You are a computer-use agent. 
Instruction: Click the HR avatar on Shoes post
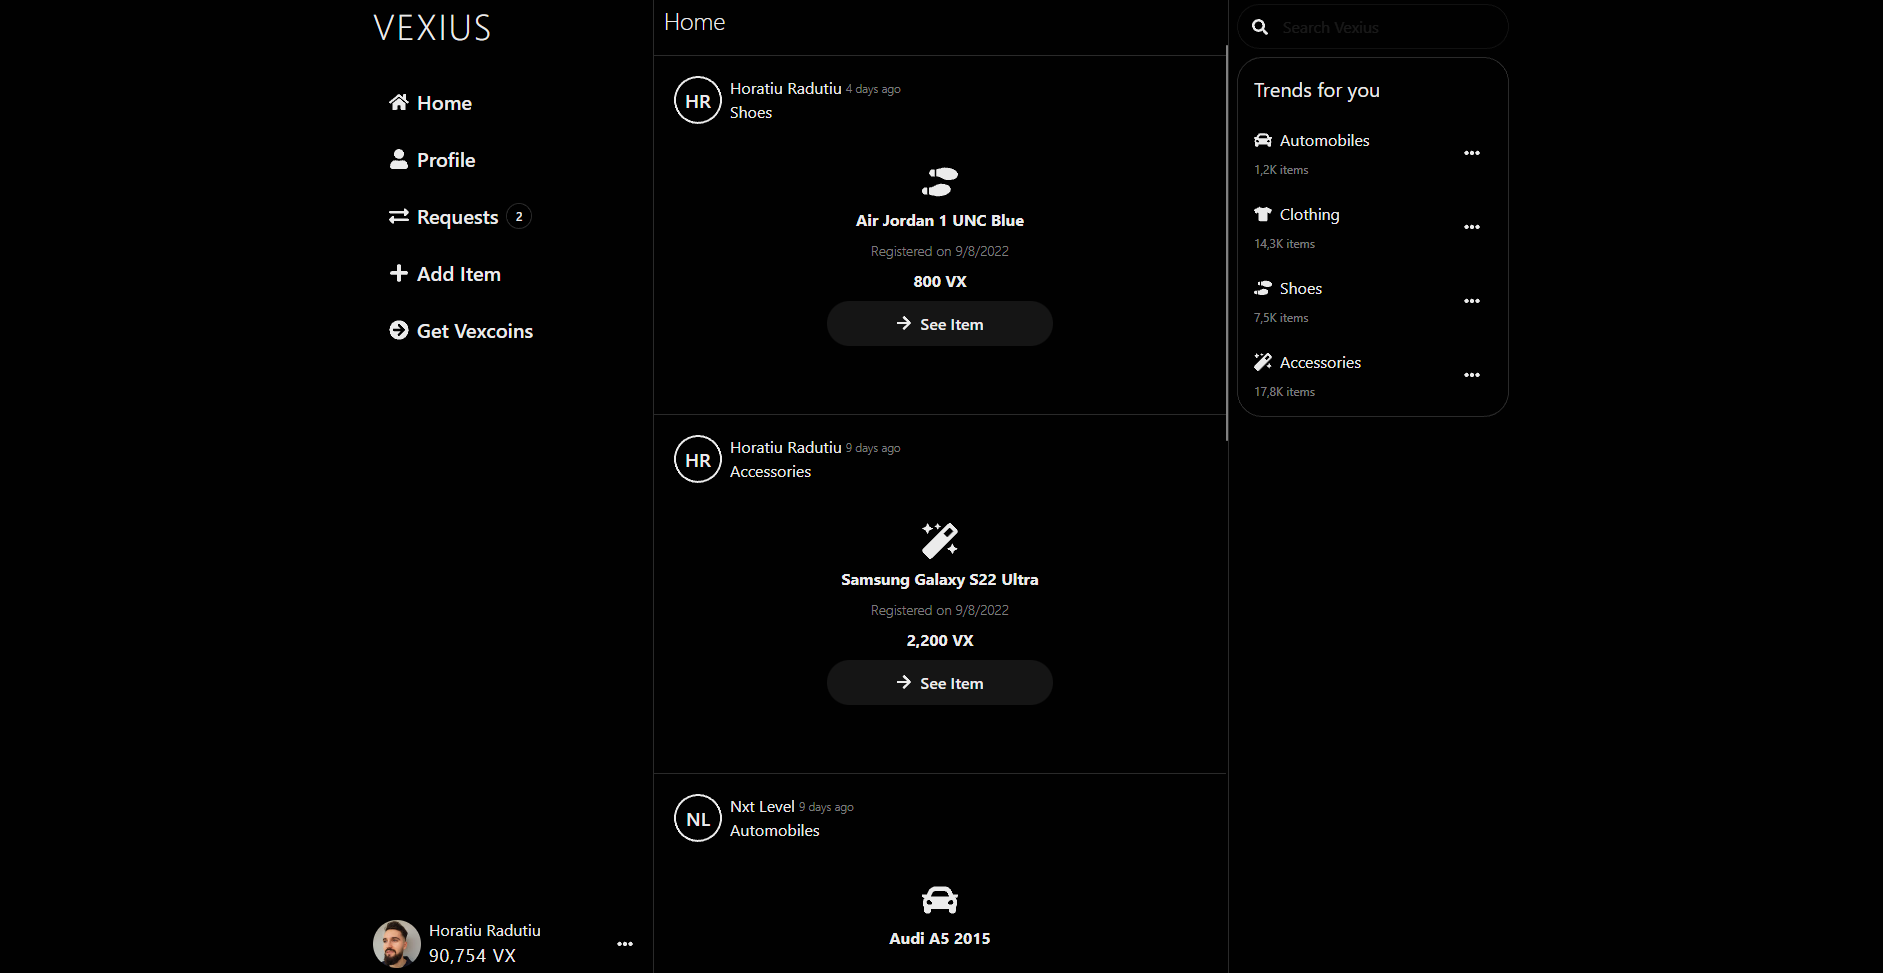coord(698,101)
